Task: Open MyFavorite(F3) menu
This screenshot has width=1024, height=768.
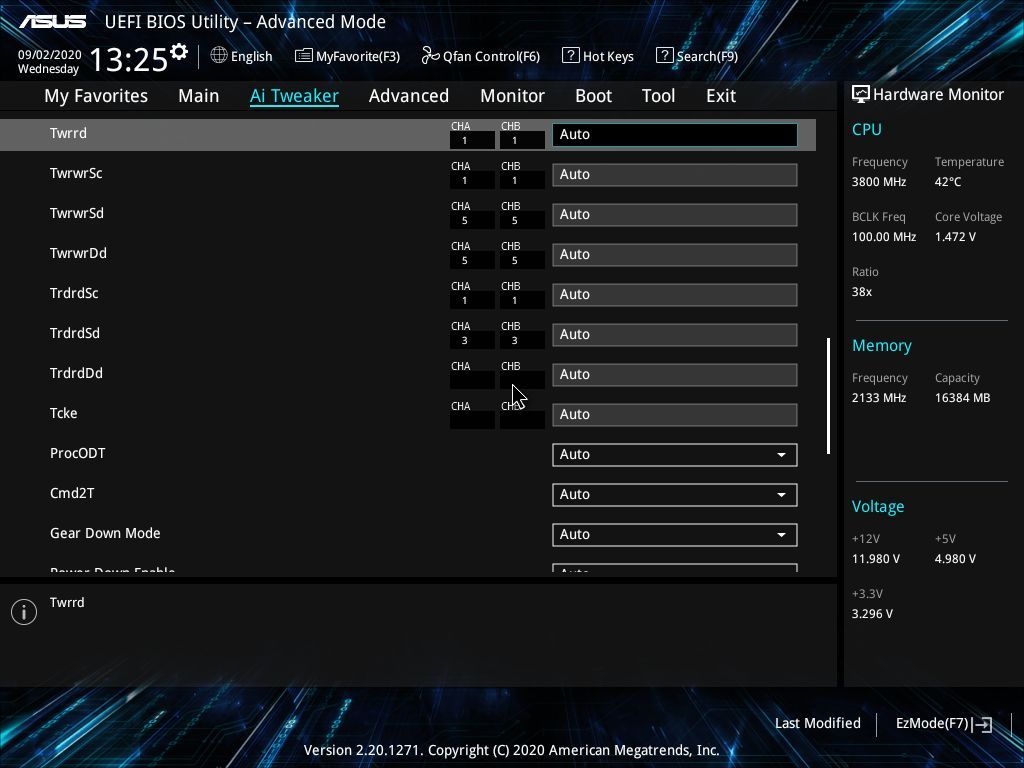Action: click(358, 56)
